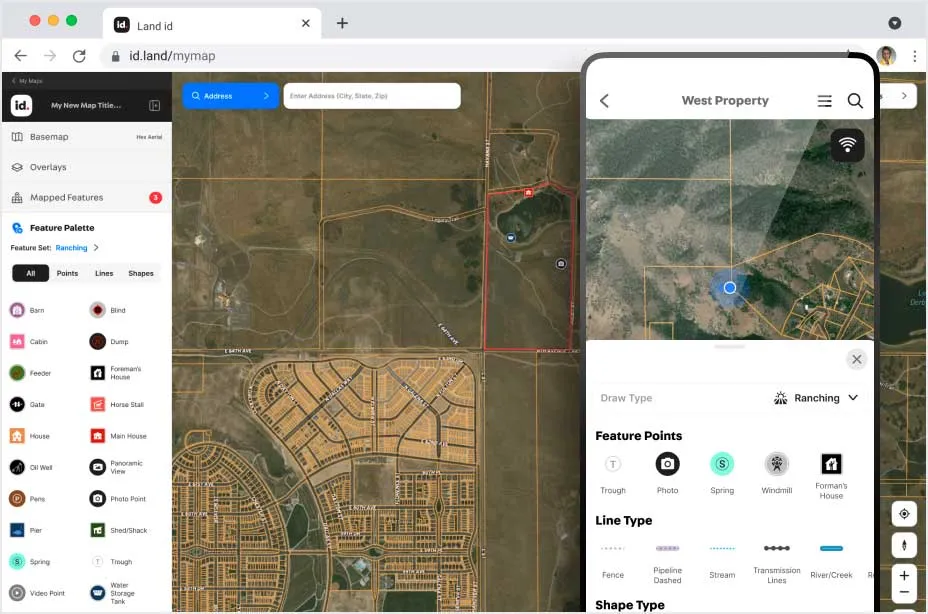Open the Address search type dropdown
Viewport: 928px width, 614px height.
pos(230,96)
